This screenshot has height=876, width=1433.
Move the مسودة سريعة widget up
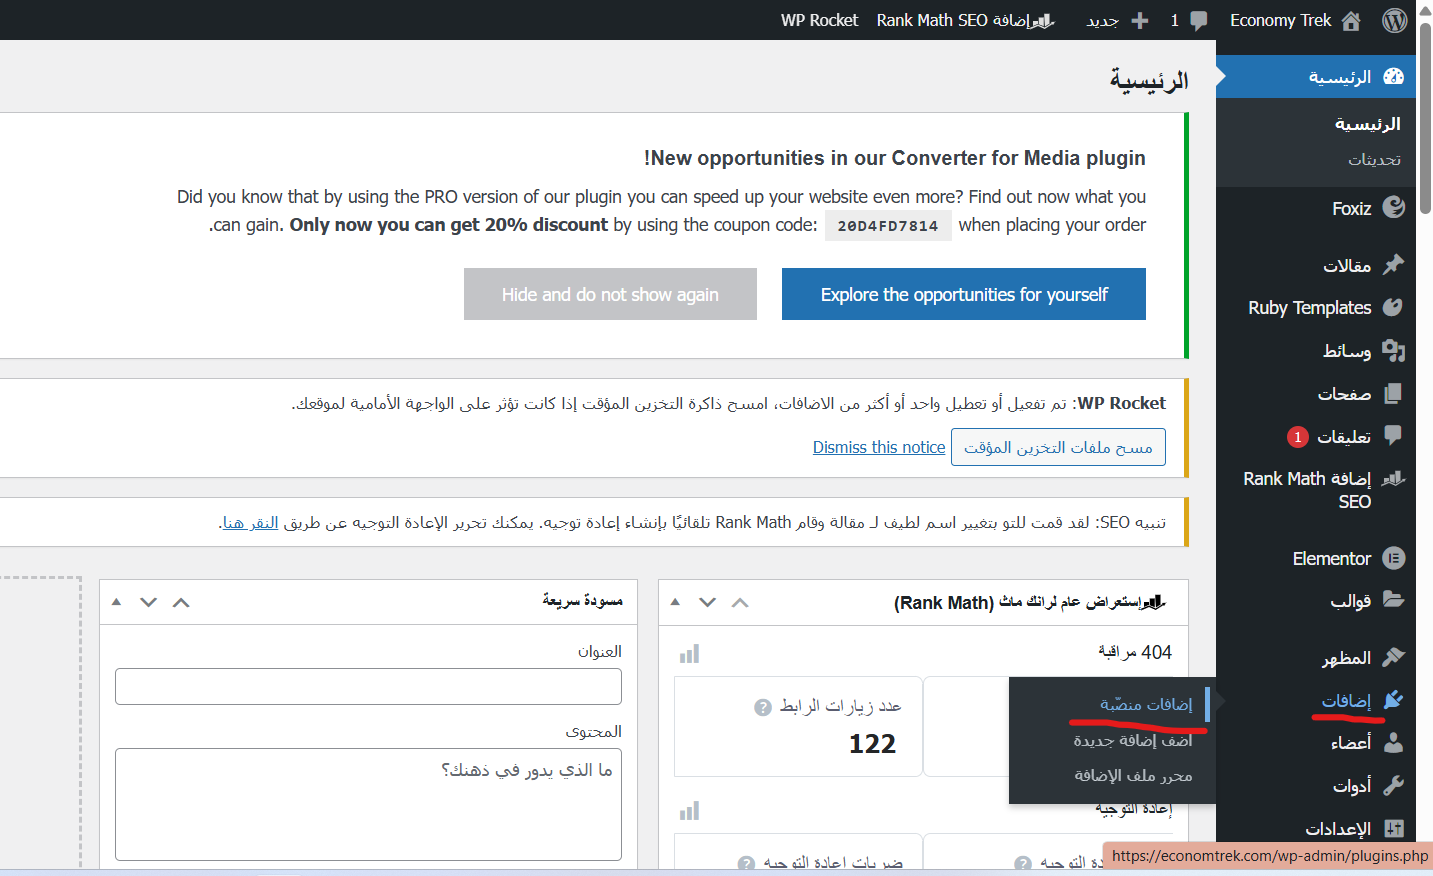tap(181, 602)
